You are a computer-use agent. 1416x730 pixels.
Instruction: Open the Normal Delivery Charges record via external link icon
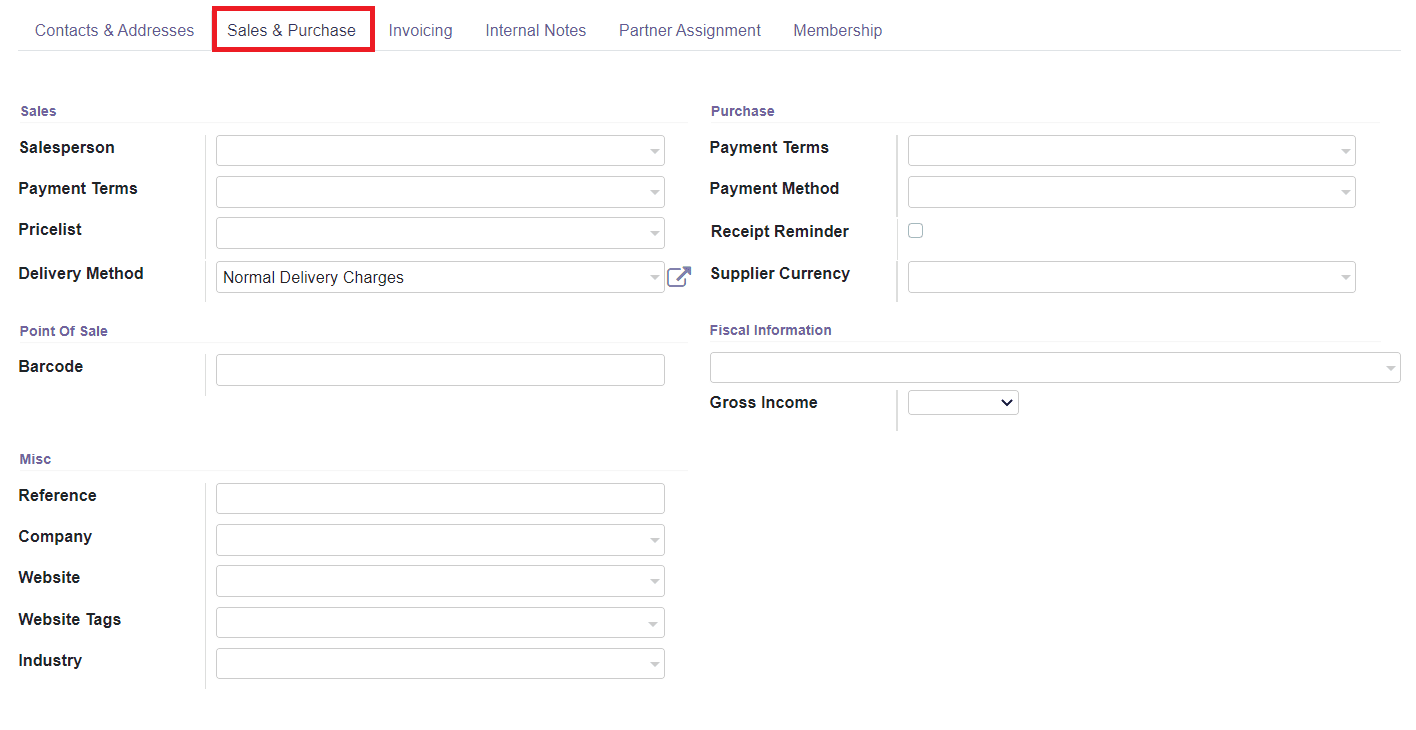tap(679, 277)
